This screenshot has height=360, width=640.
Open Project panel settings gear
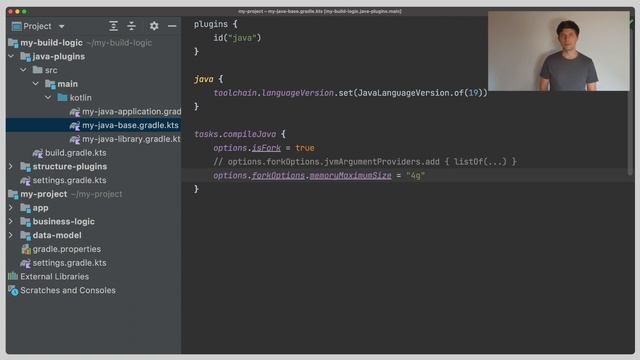(x=154, y=26)
